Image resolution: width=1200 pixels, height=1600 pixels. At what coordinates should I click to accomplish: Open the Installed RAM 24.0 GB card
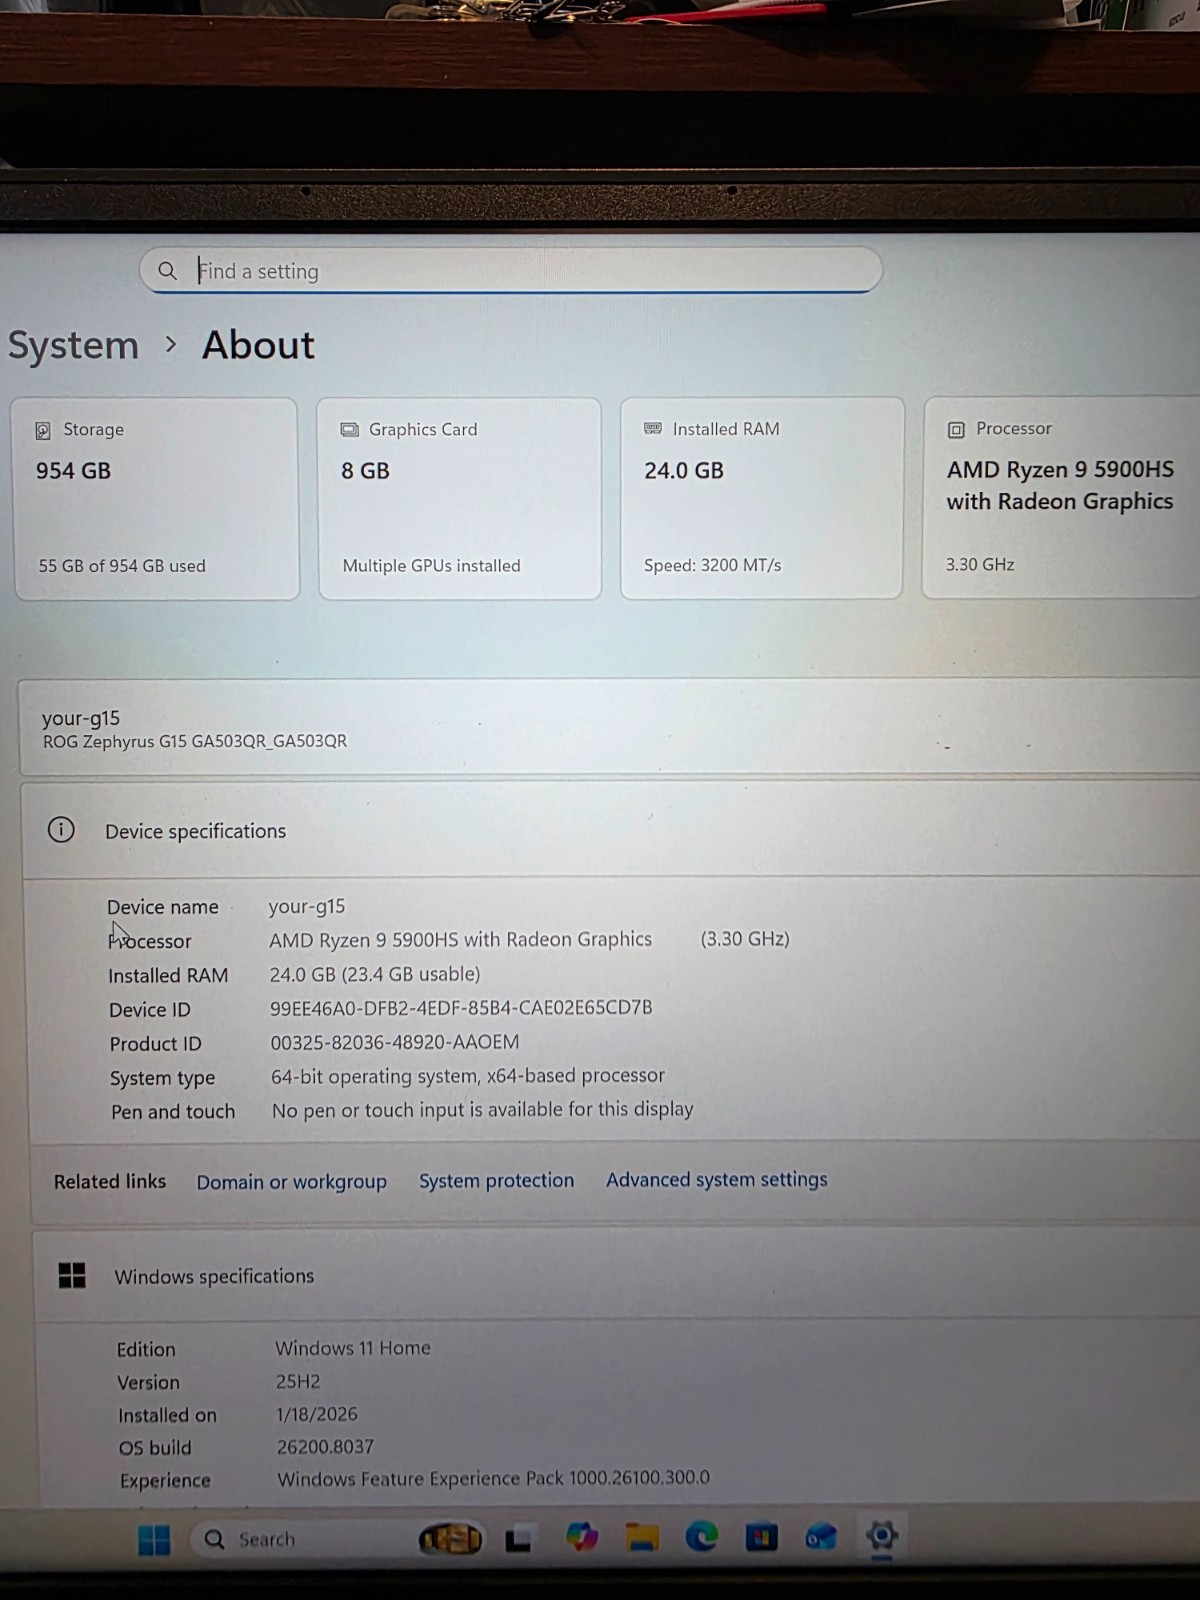pos(762,498)
